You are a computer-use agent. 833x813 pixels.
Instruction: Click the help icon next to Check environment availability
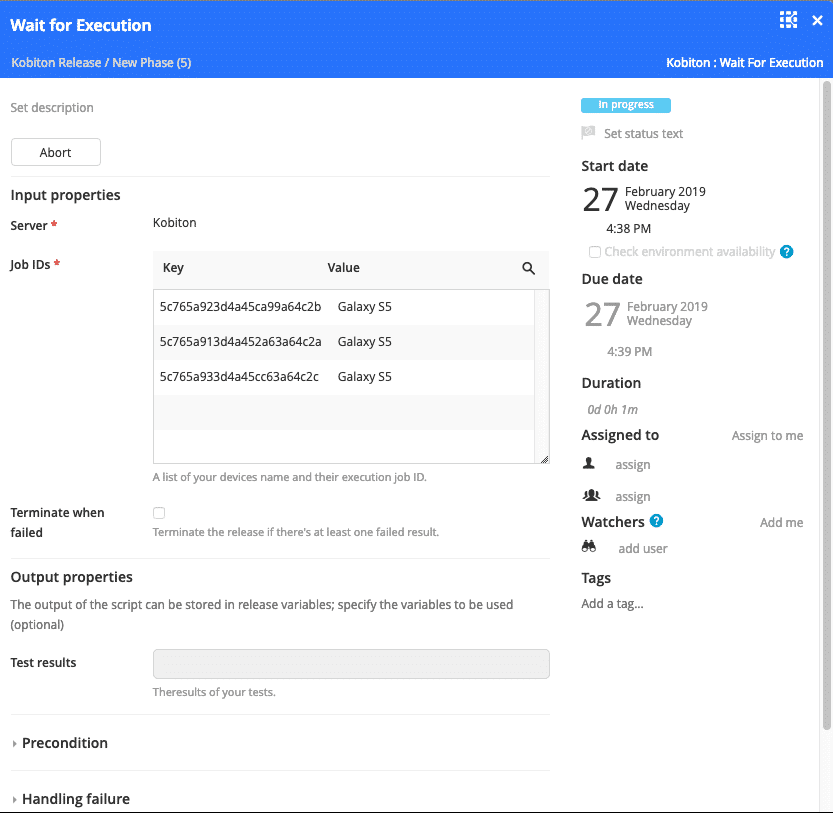[x=786, y=252]
